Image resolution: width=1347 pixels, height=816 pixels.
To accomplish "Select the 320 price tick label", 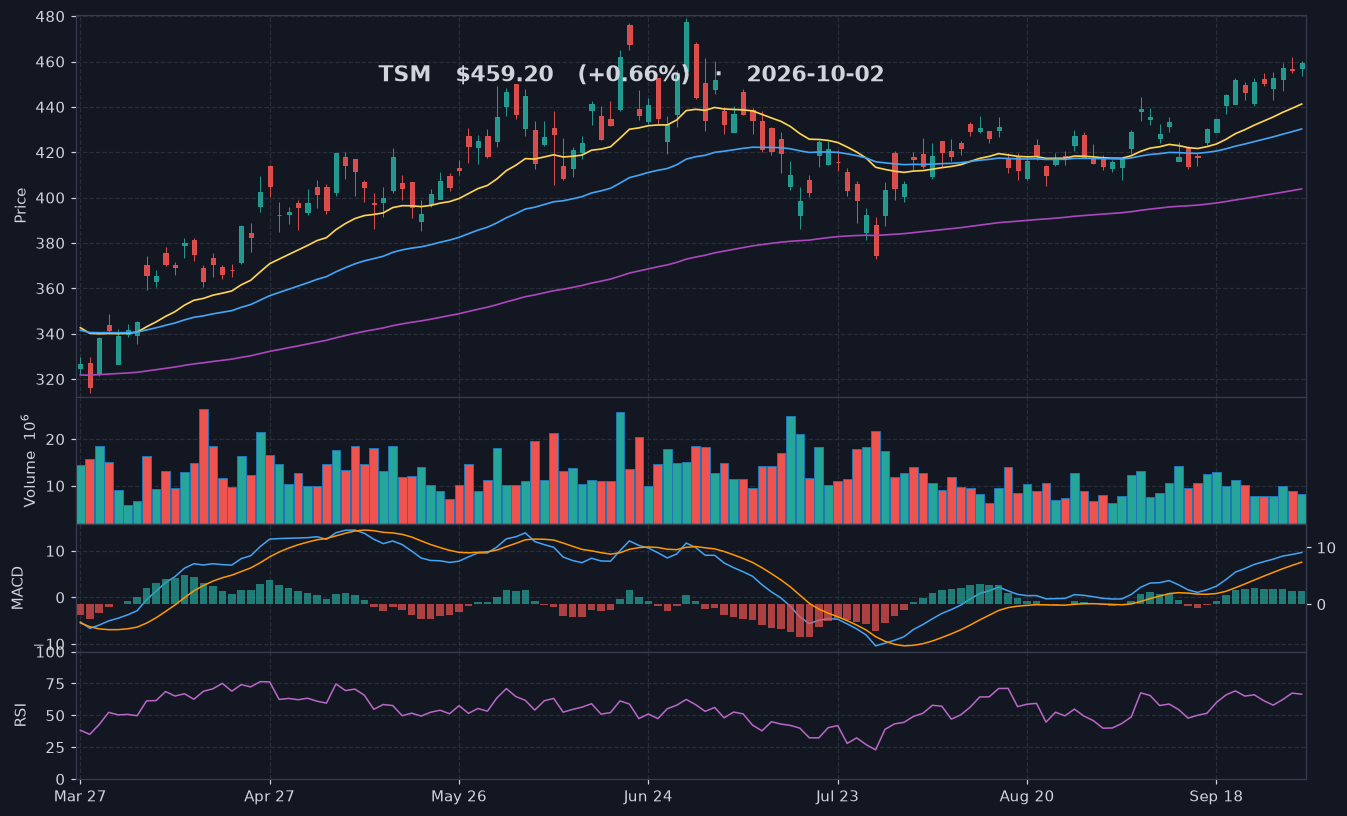I will click(50, 380).
